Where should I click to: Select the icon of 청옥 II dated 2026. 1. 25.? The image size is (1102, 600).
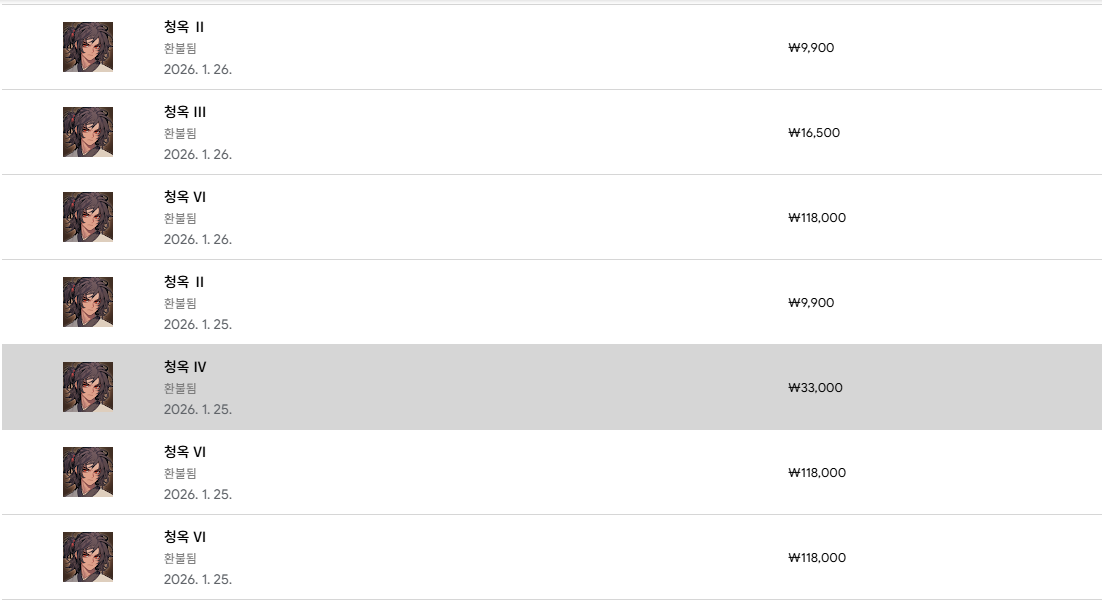pos(88,302)
